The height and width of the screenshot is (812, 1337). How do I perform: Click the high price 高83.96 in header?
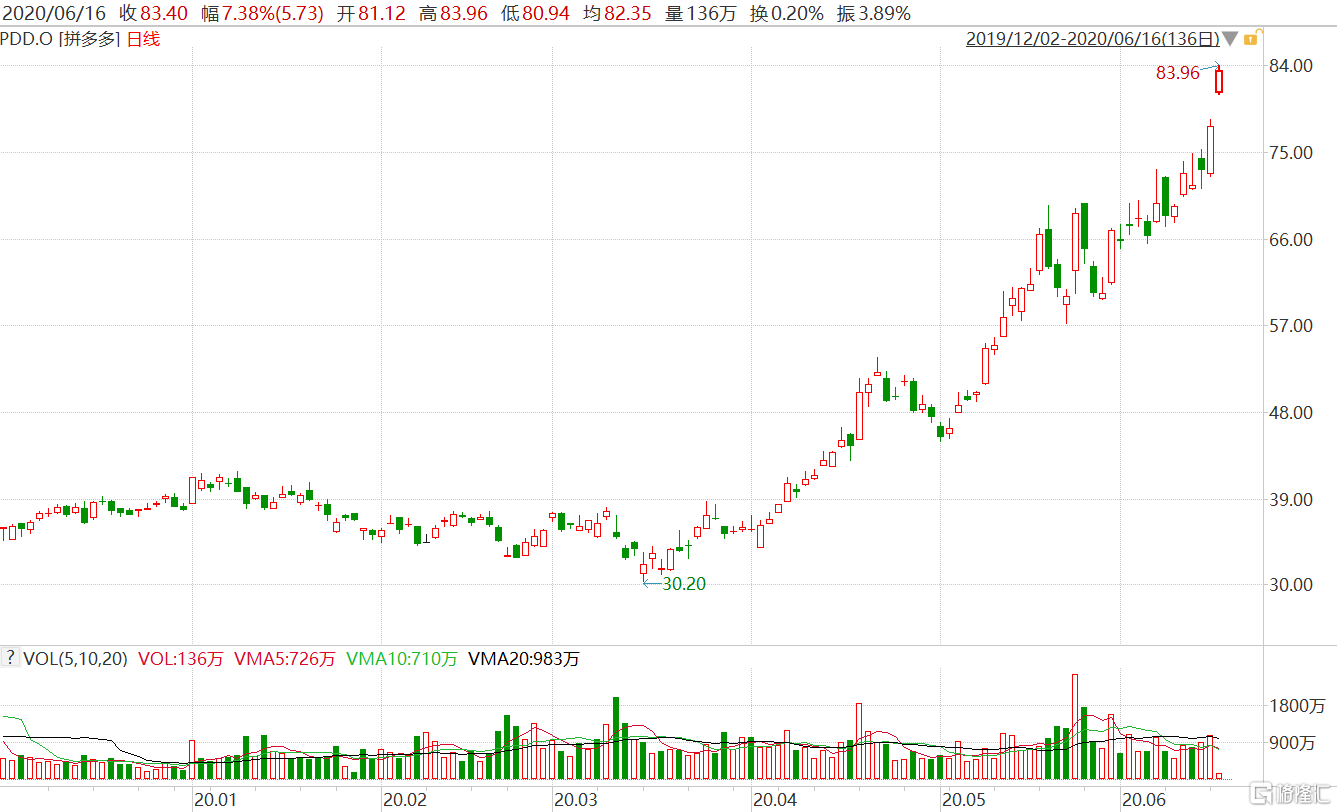[x=454, y=13]
